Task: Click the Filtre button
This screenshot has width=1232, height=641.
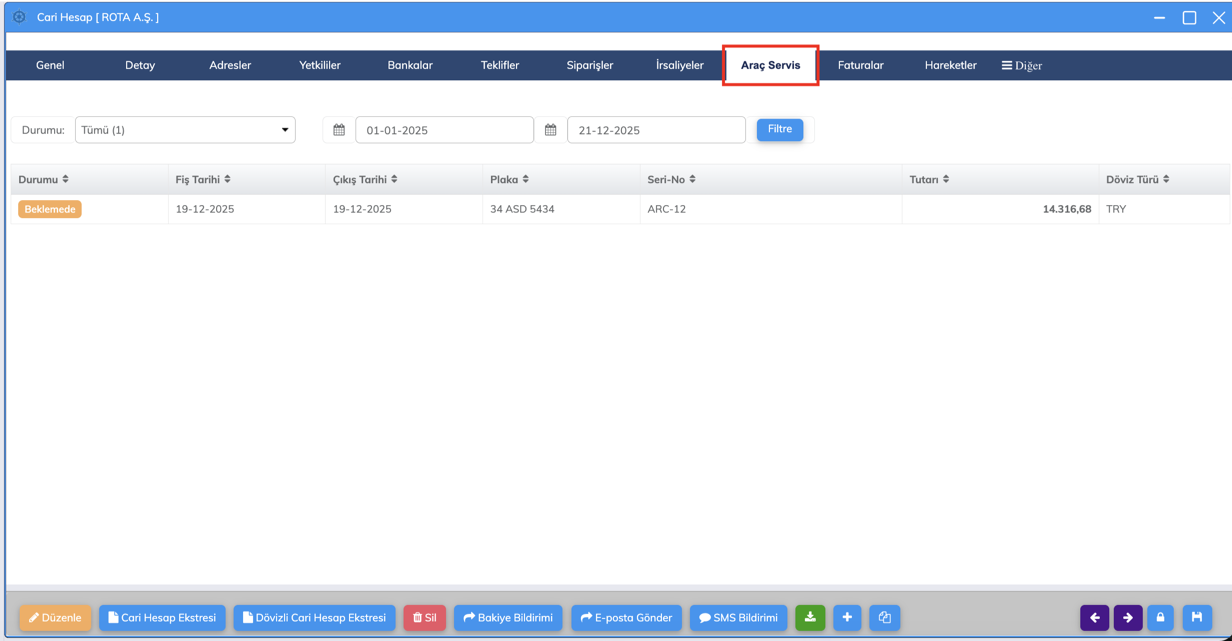Action: (x=780, y=129)
